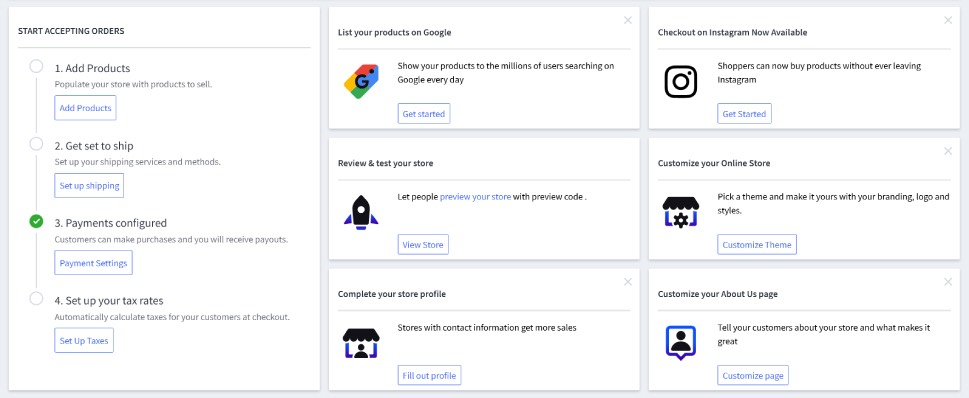Click the green Payments configured checkmark

[36, 221]
